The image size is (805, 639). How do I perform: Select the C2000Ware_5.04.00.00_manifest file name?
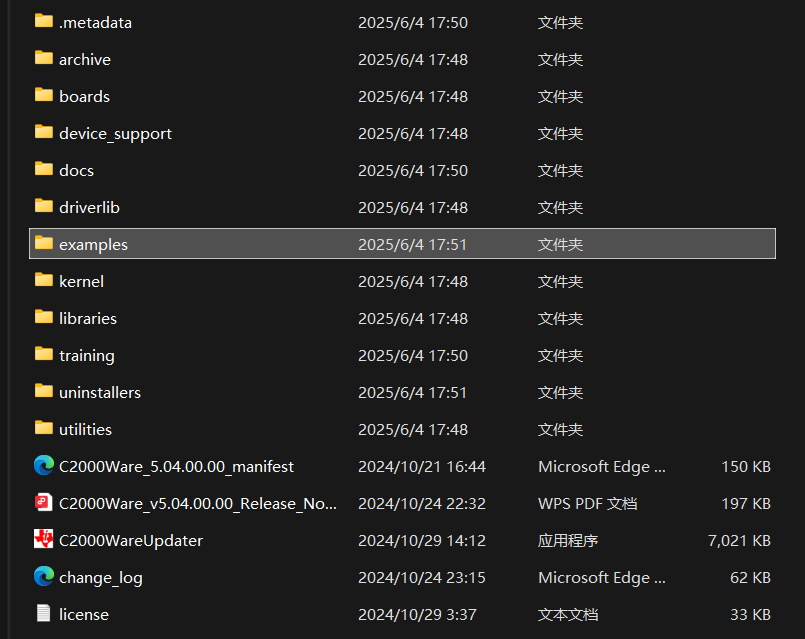point(177,467)
